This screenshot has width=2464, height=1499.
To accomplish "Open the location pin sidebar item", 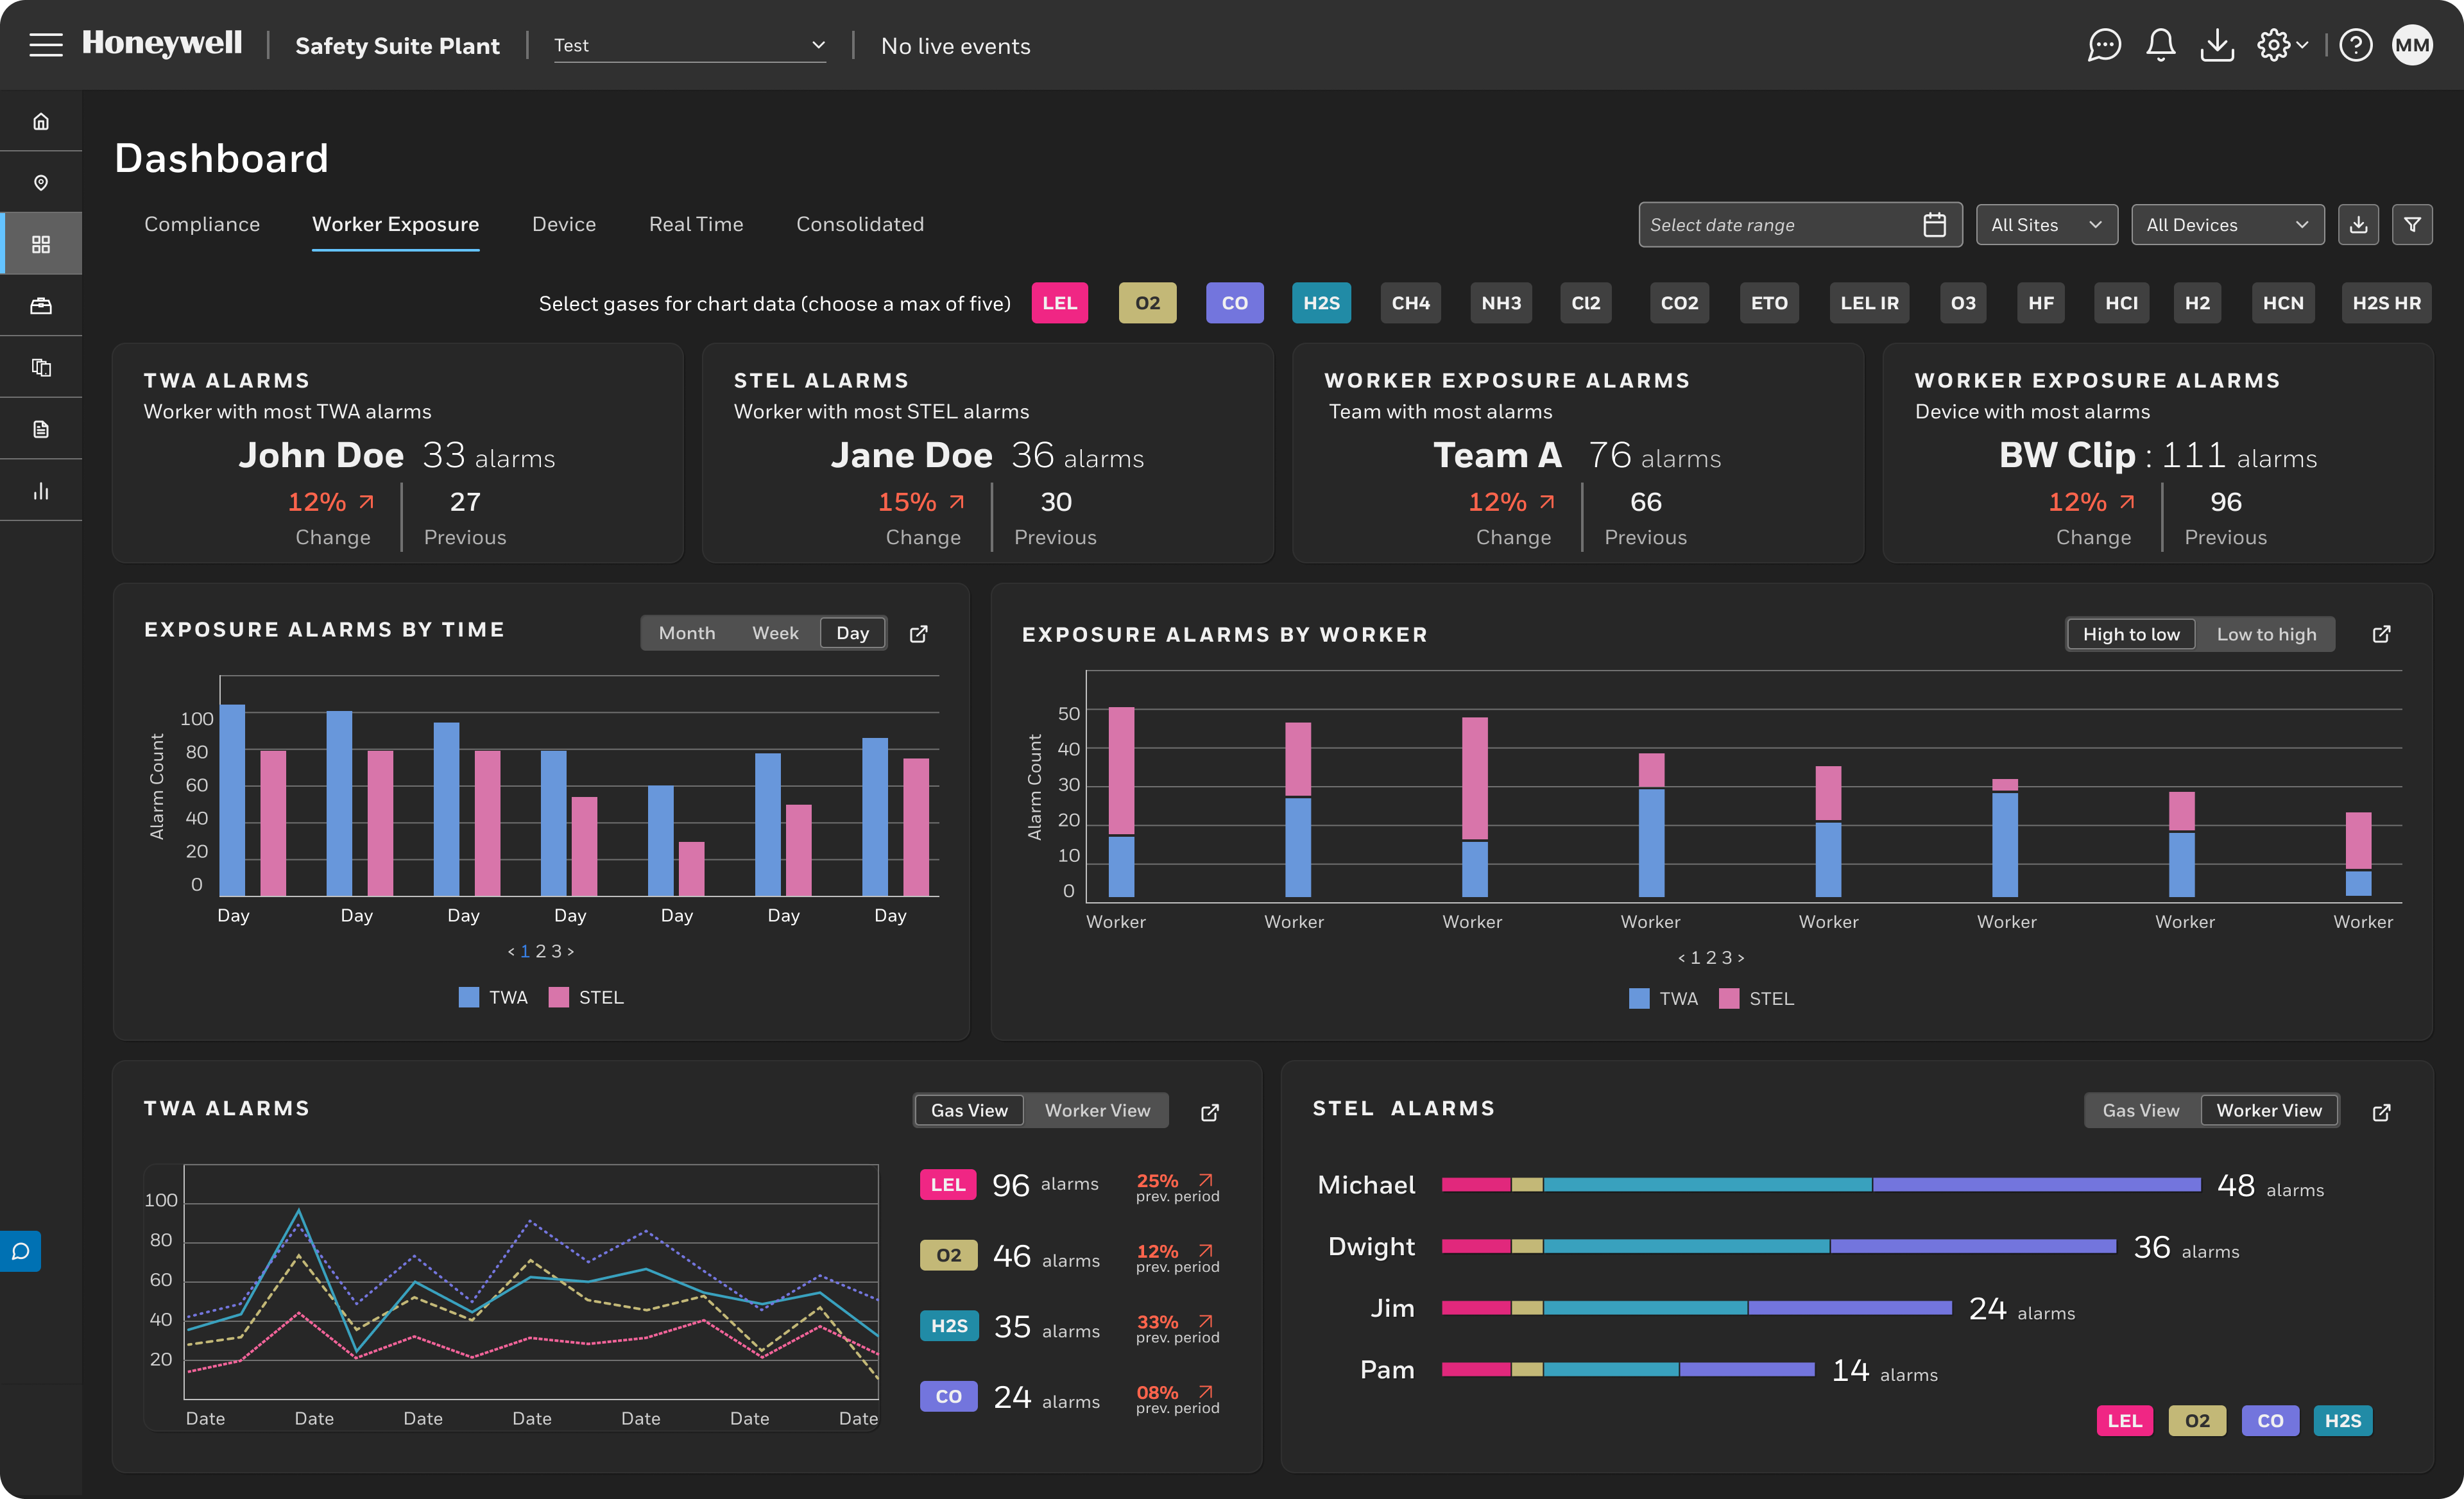I will coord(41,183).
